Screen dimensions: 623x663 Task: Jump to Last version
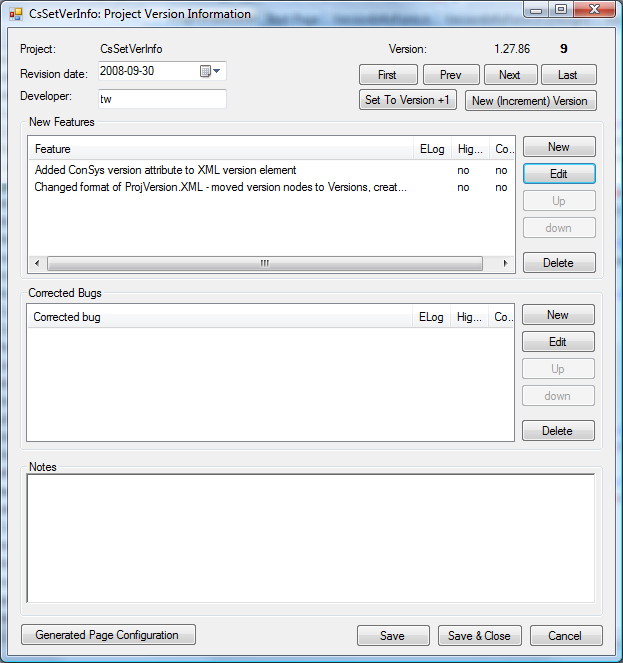(x=567, y=75)
